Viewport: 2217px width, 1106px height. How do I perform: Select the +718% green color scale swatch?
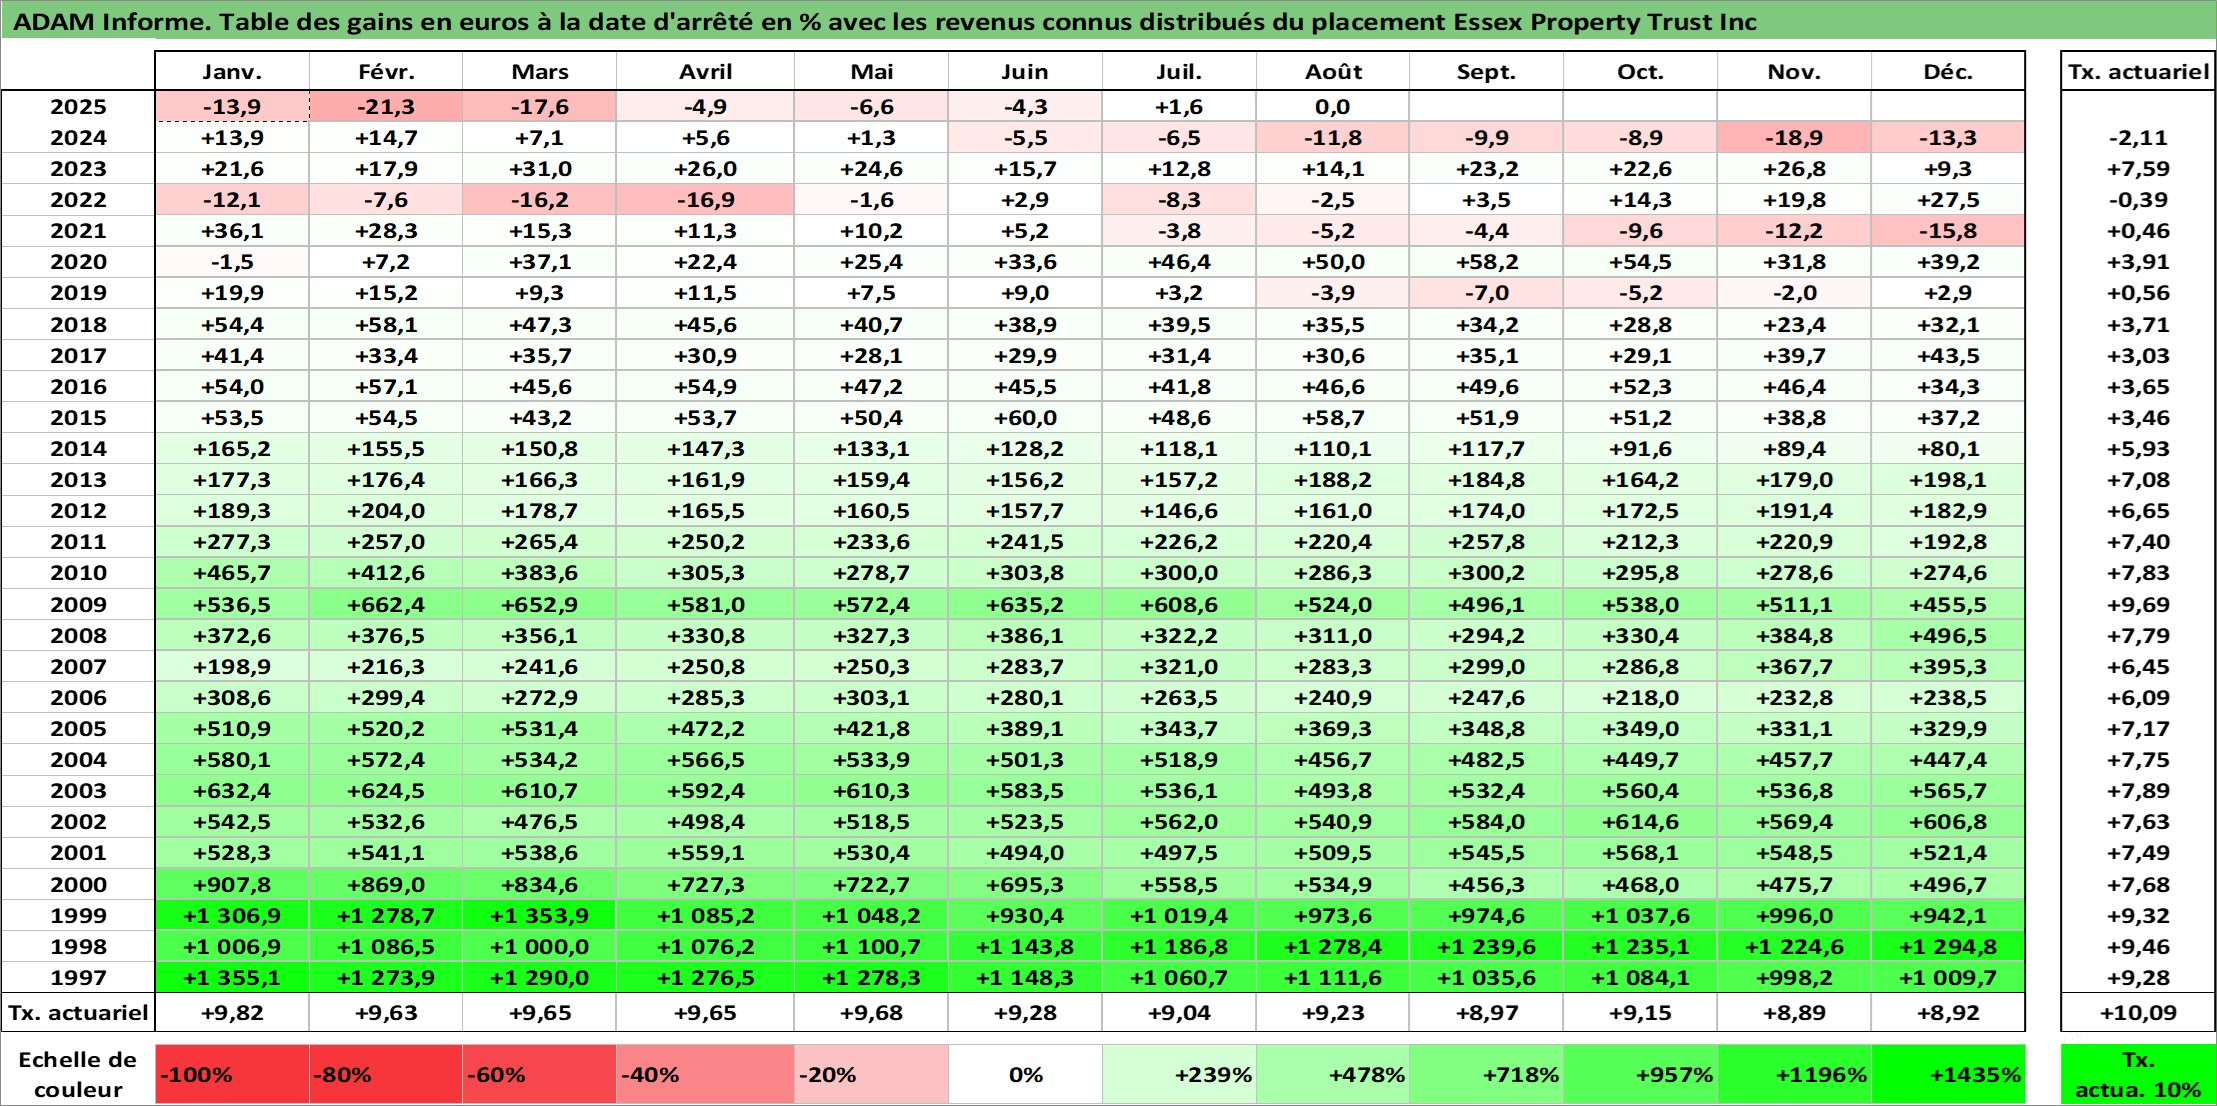(1486, 1074)
